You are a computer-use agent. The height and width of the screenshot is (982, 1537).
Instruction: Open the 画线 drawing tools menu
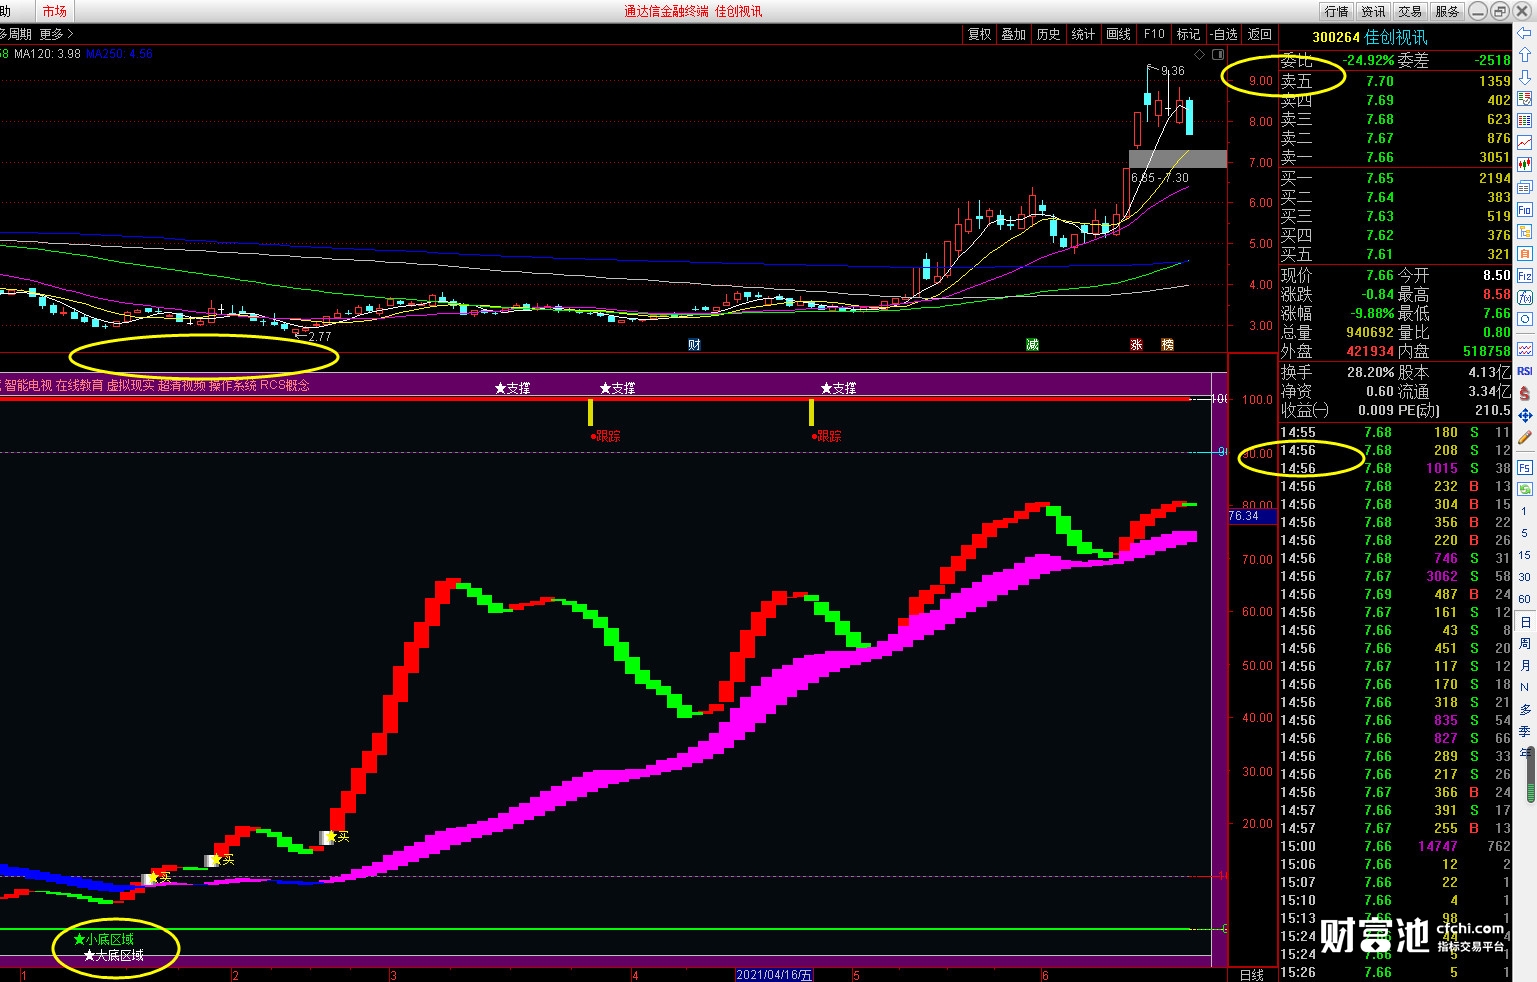tap(1118, 34)
